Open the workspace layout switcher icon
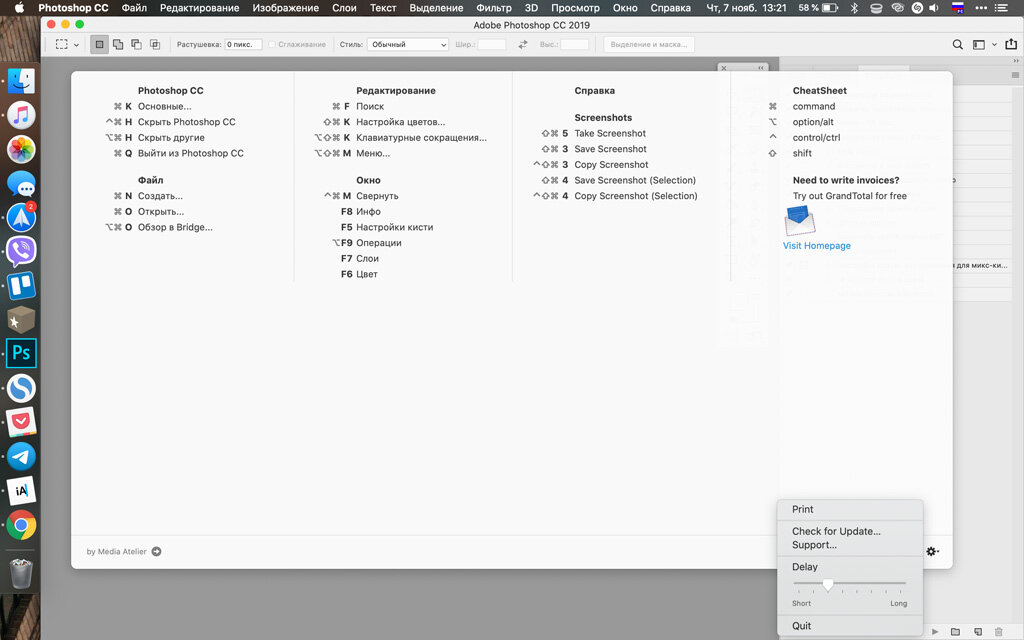The image size is (1024, 640). point(978,44)
